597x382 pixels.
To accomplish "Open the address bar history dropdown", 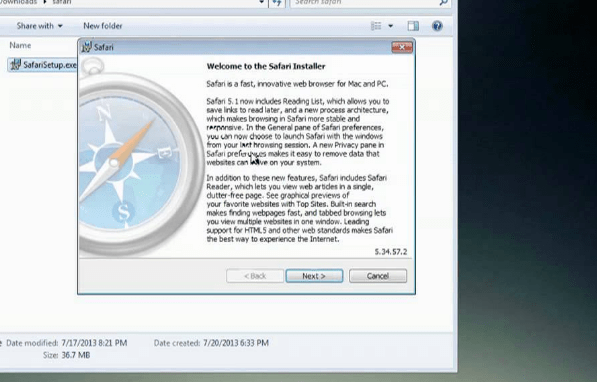I will pyautogui.click(x=262, y=3).
